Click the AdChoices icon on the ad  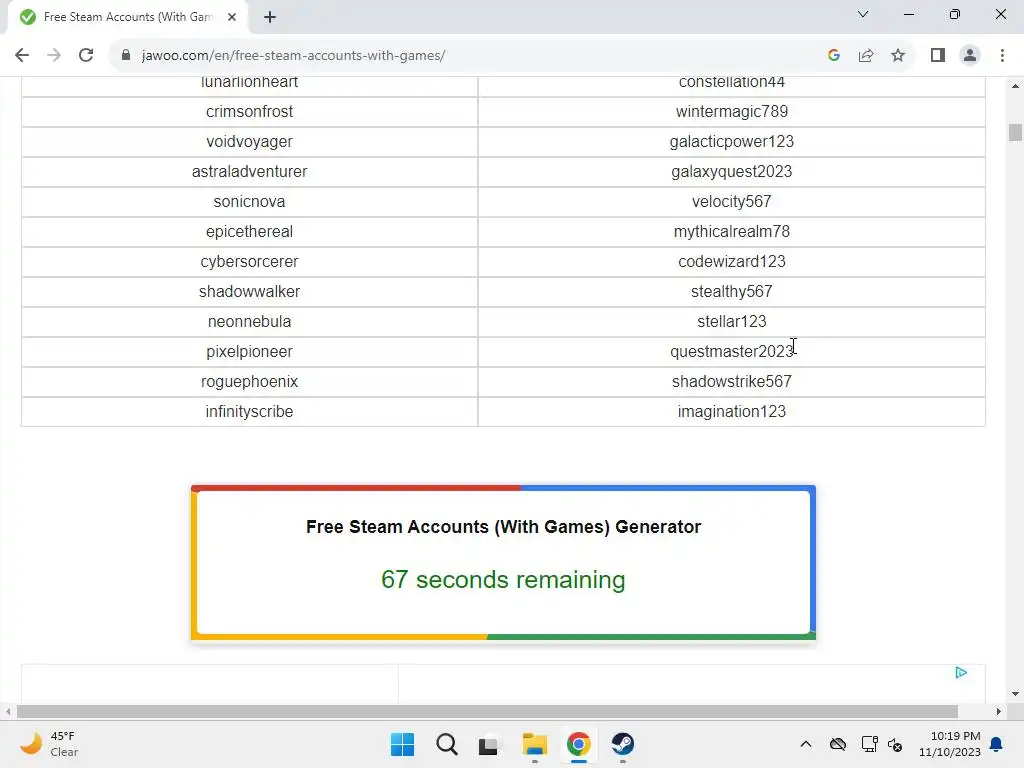tap(961, 673)
